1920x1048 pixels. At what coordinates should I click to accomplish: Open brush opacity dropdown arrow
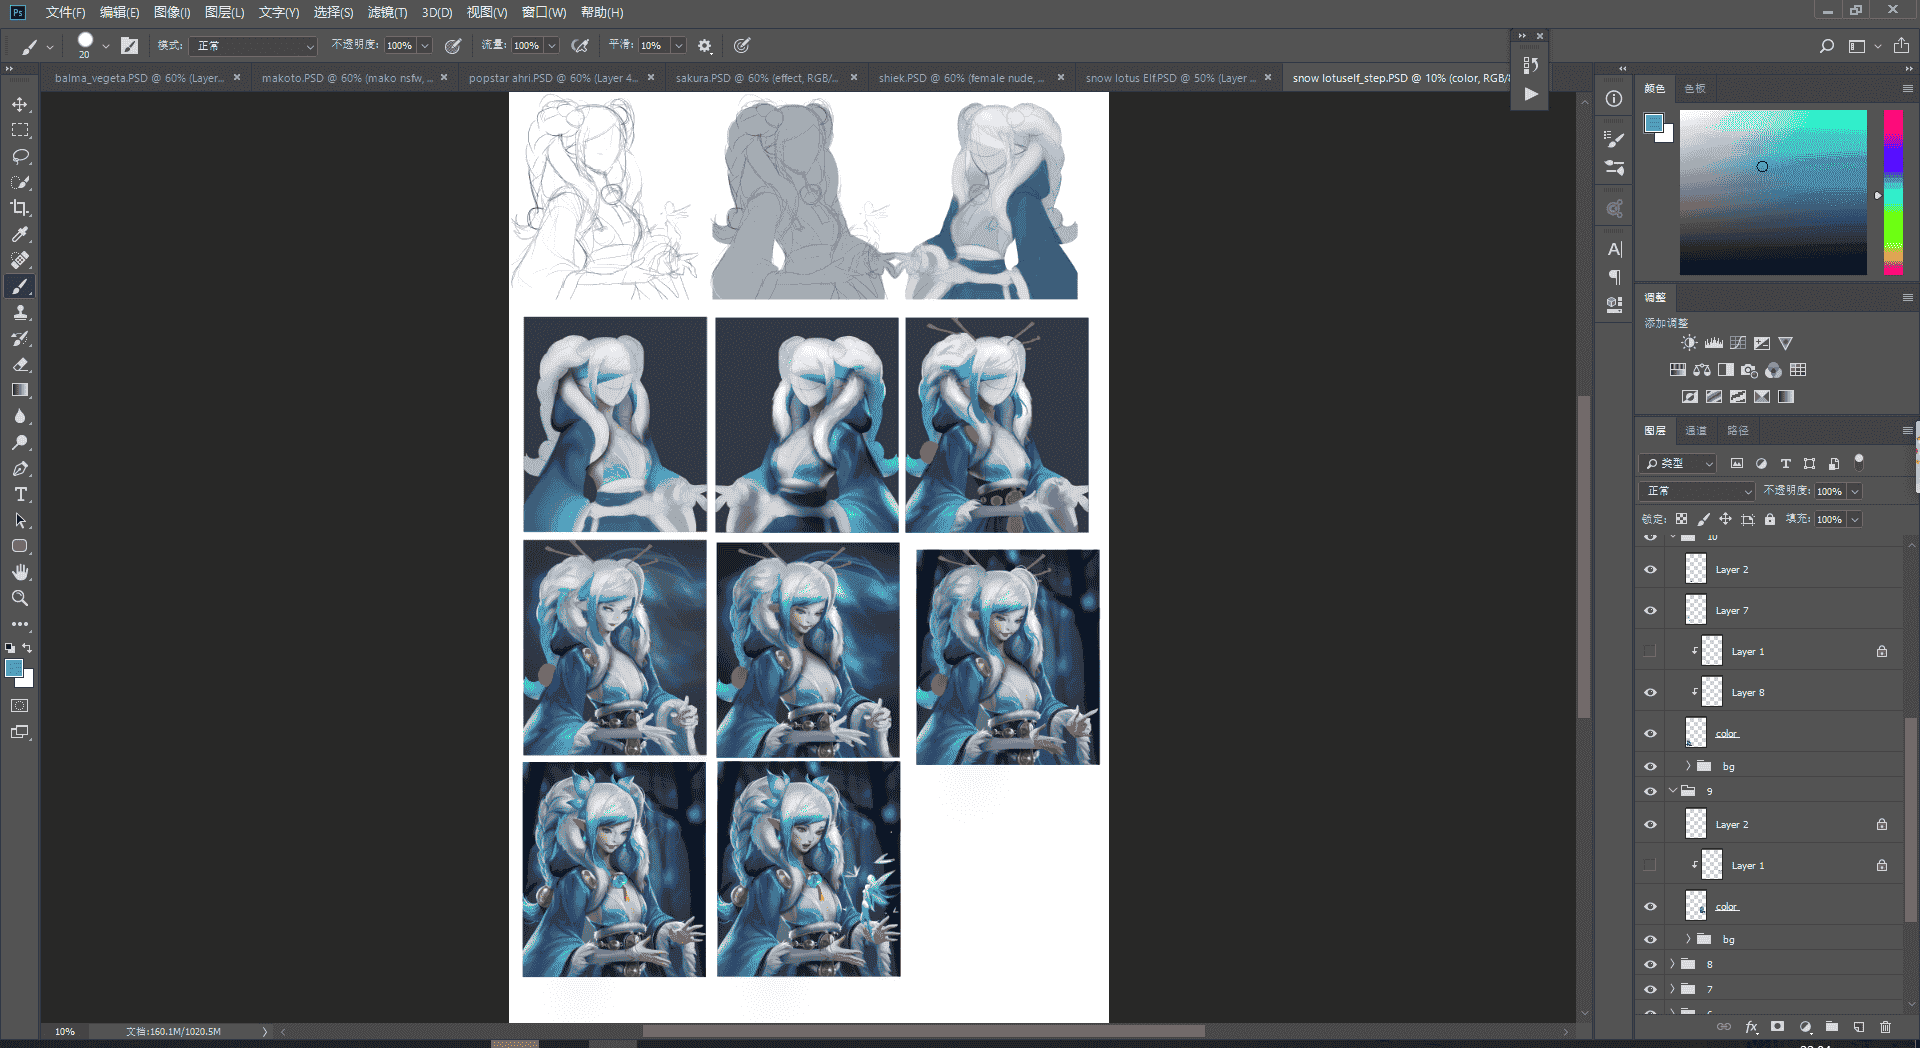(x=425, y=46)
